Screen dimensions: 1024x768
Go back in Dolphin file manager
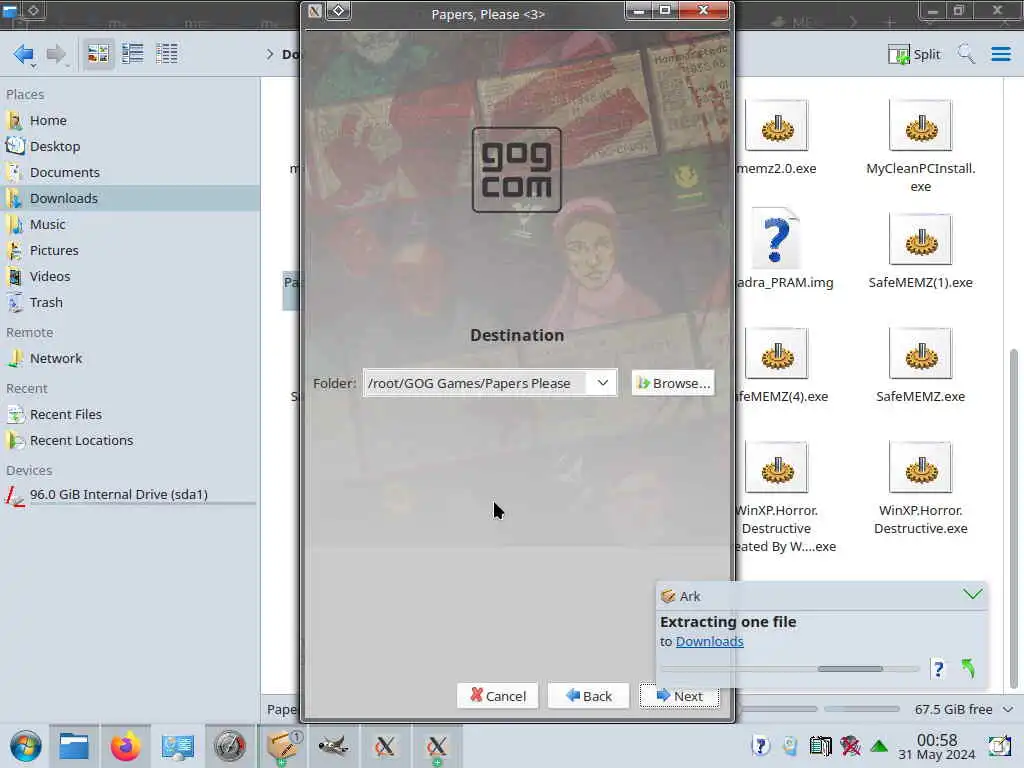pyautogui.click(x=24, y=54)
